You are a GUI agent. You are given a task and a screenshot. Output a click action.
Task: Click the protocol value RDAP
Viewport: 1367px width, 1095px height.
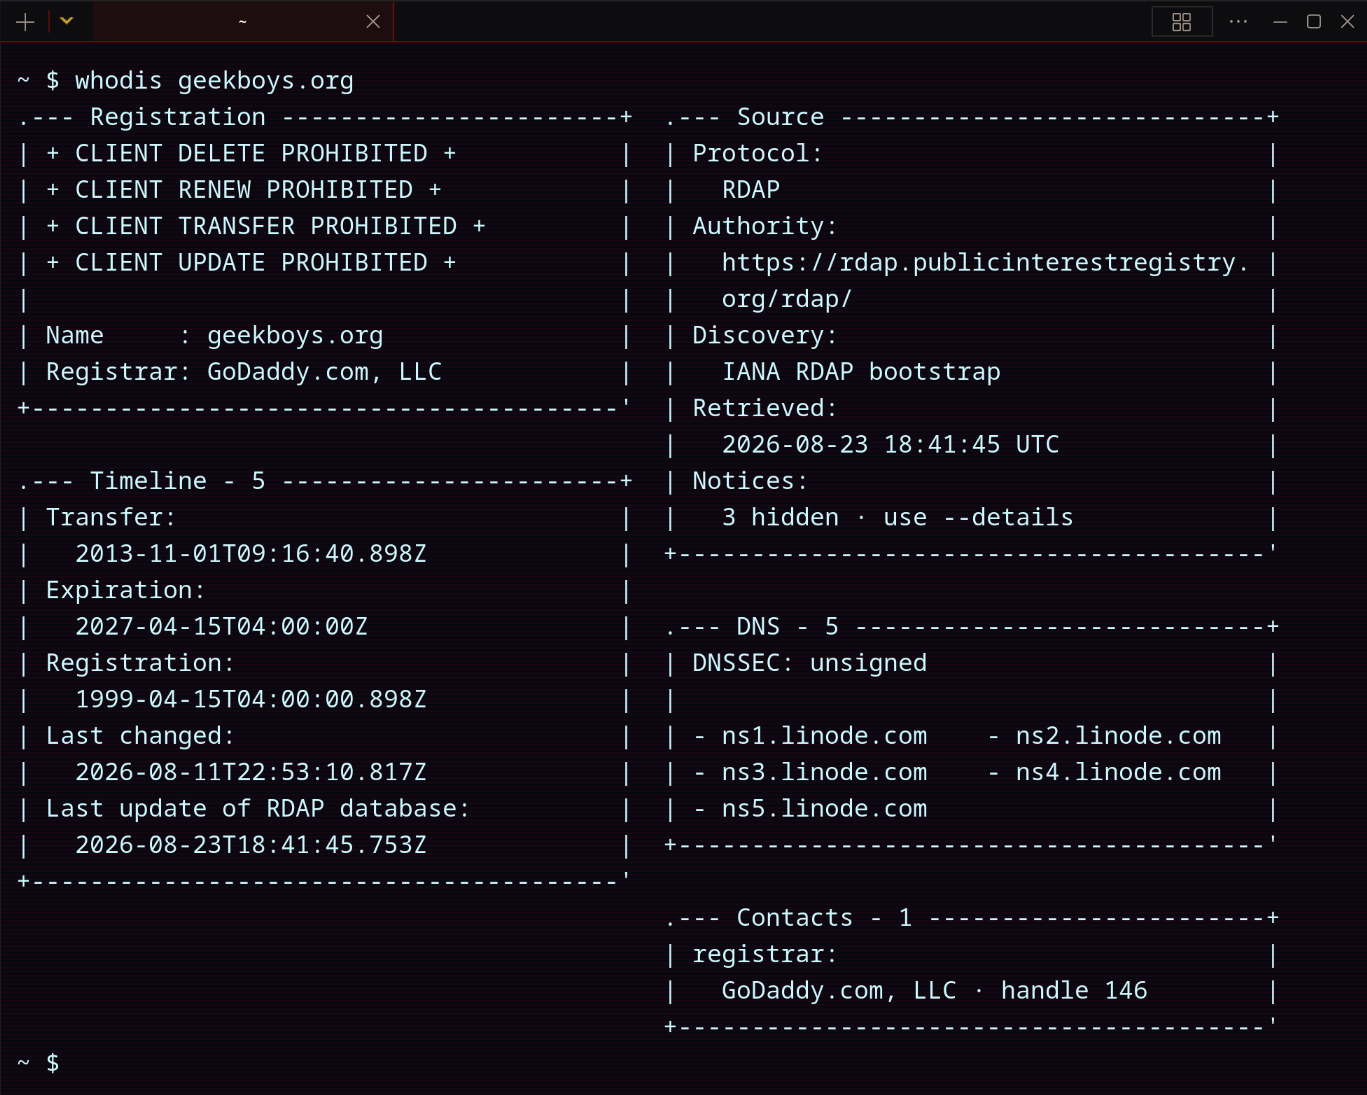(x=751, y=190)
